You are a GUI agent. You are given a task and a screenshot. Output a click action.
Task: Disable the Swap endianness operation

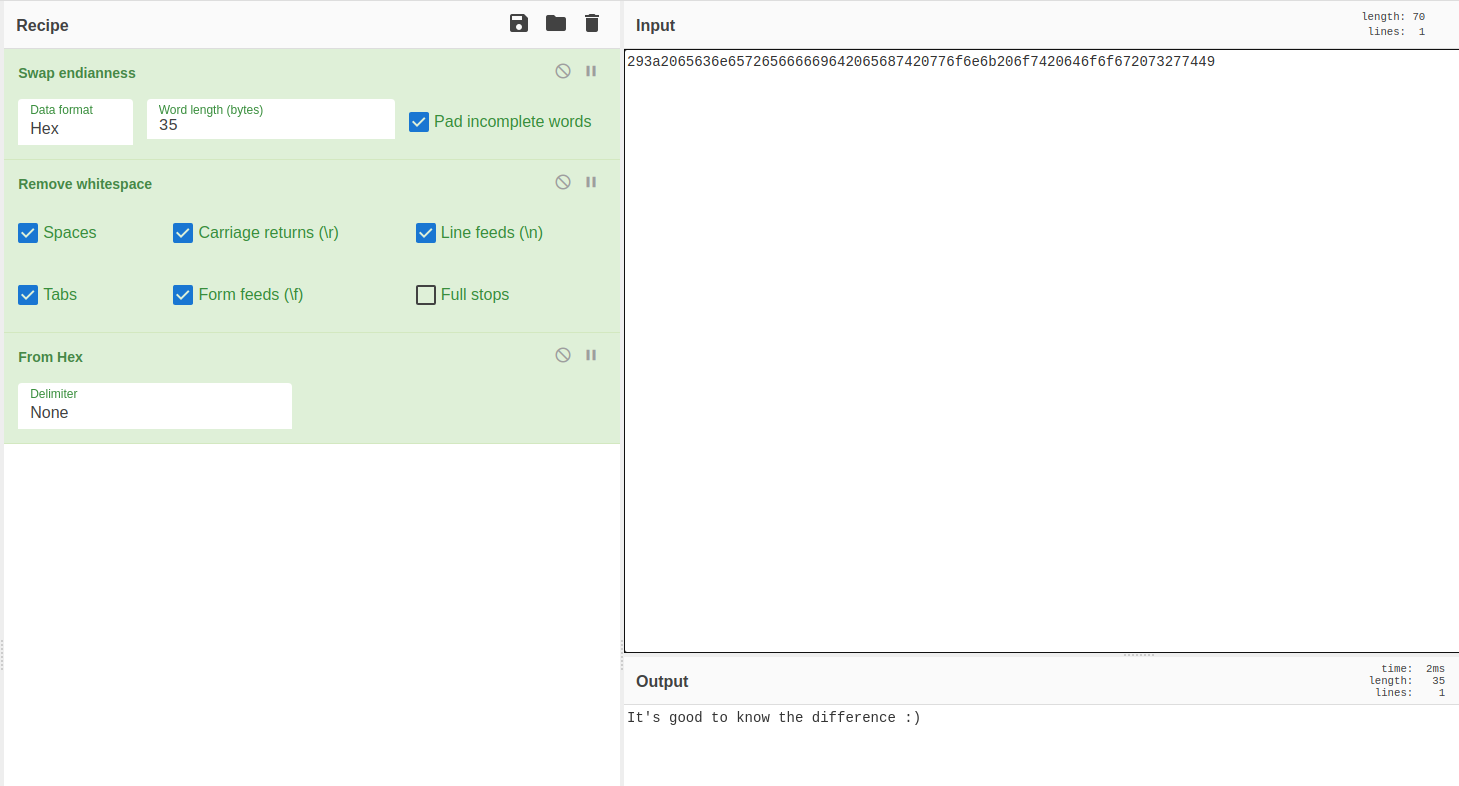pos(563,71)
